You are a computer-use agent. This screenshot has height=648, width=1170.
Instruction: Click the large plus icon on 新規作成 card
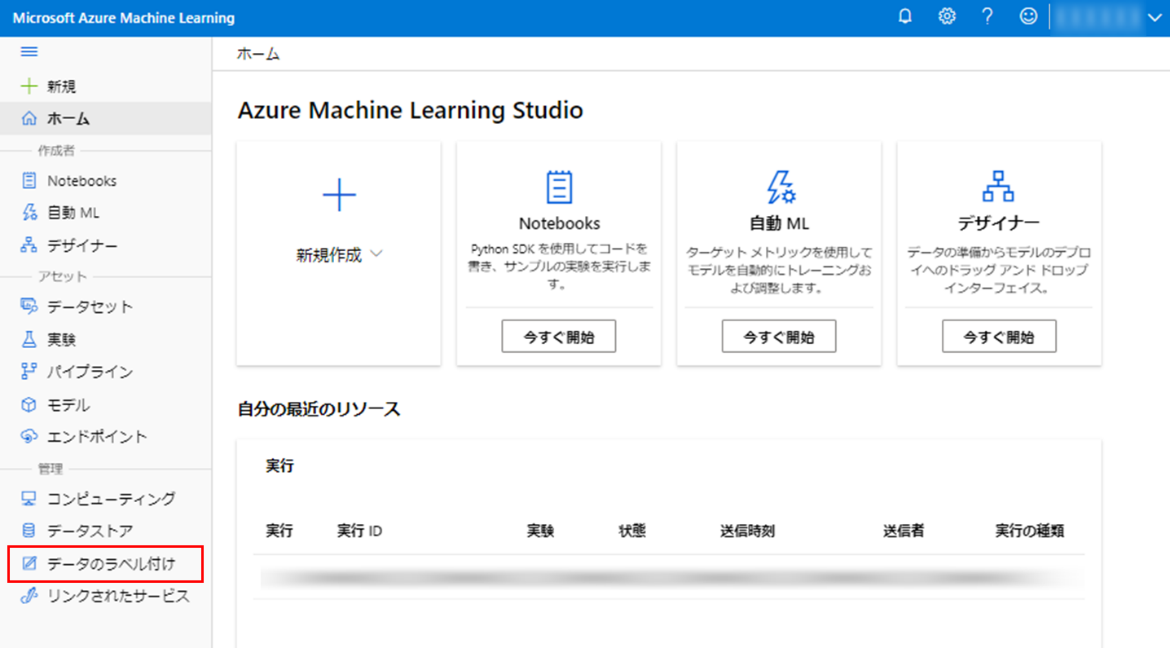click(339, 195)
